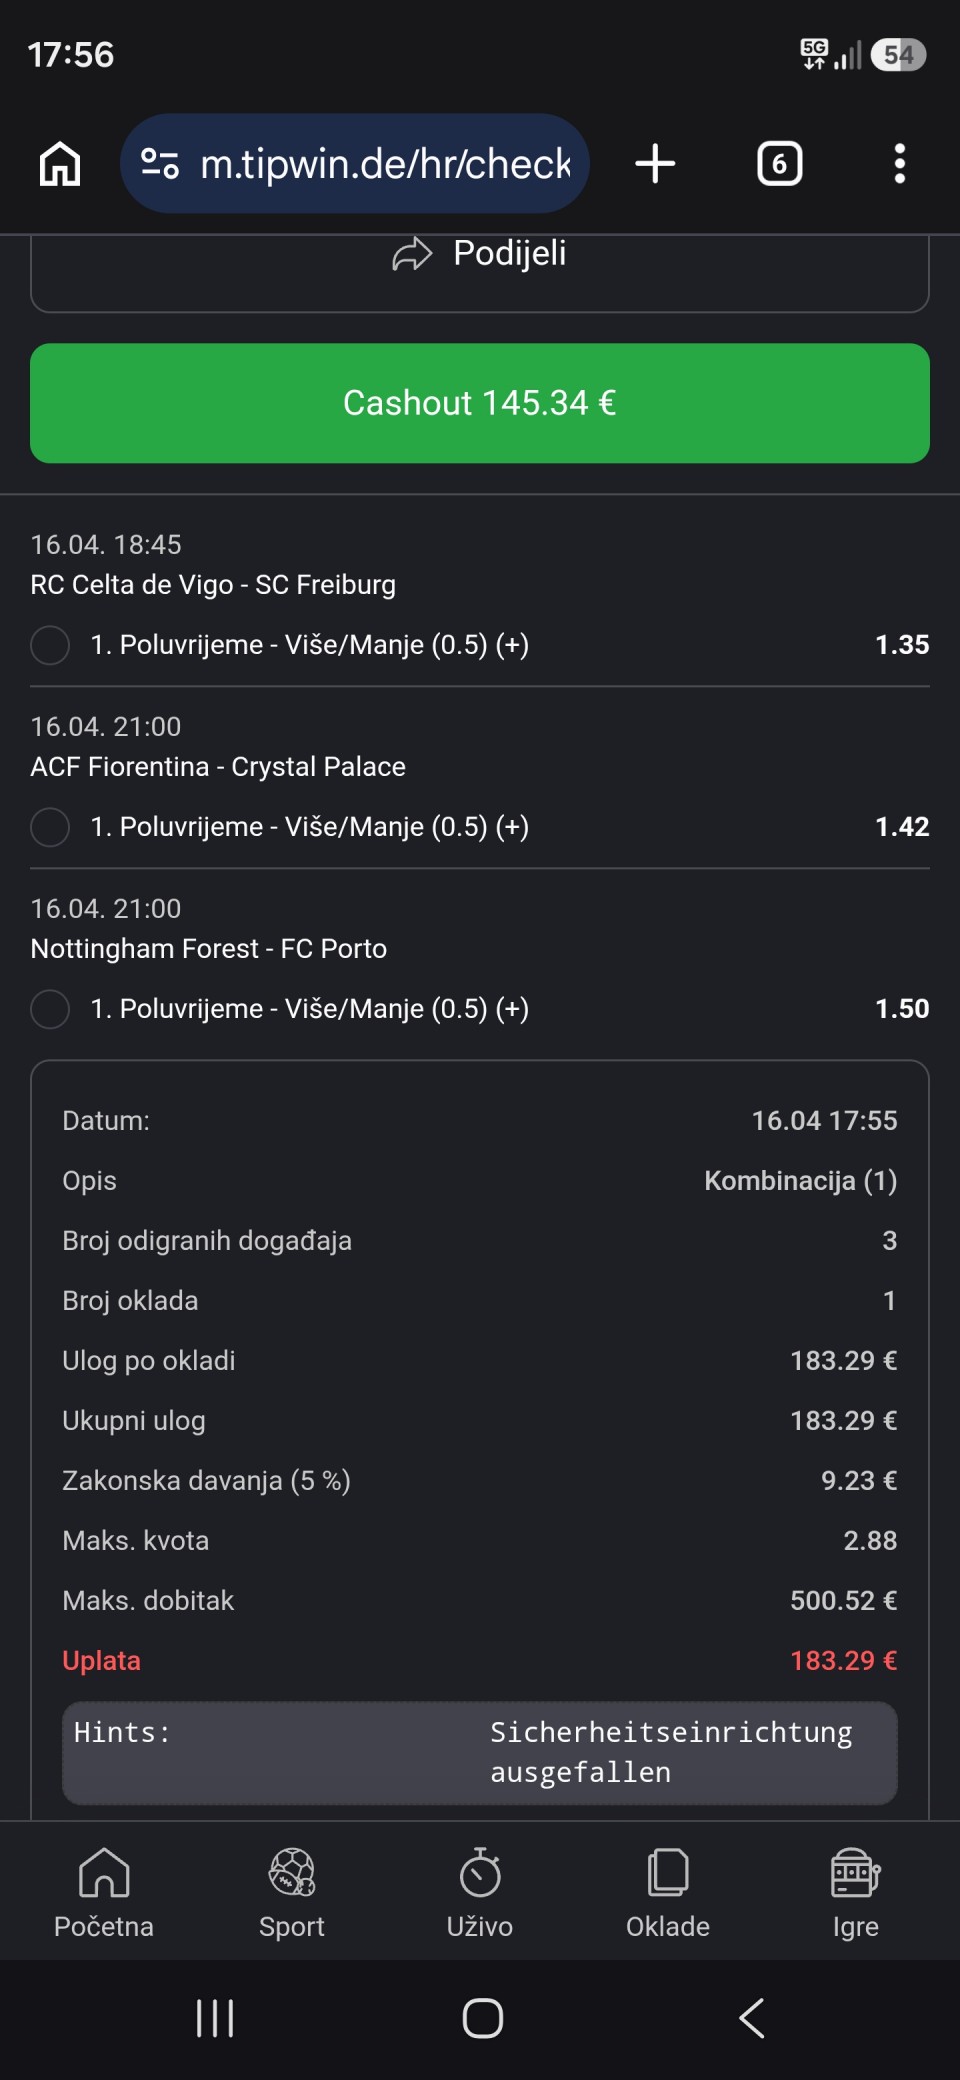Open the browser three-dot menu
This screenshot has width=960, height=2080.
899,164
